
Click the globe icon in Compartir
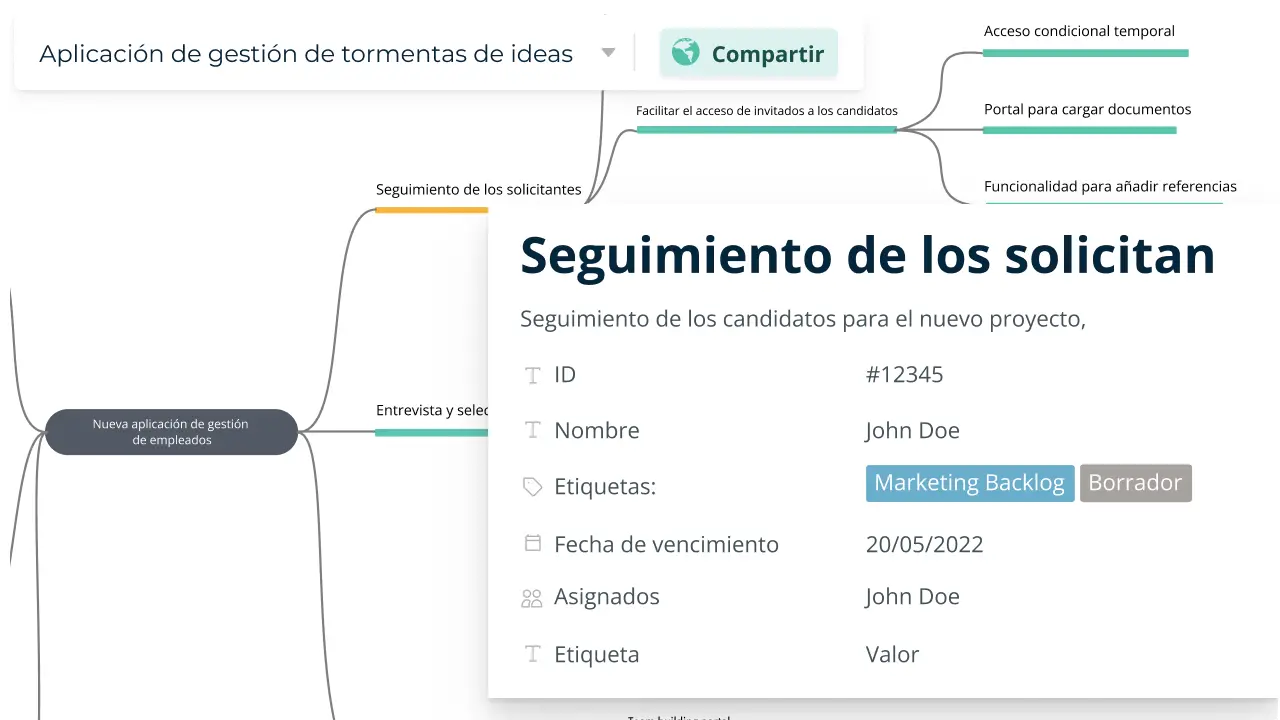coord(686,52)
